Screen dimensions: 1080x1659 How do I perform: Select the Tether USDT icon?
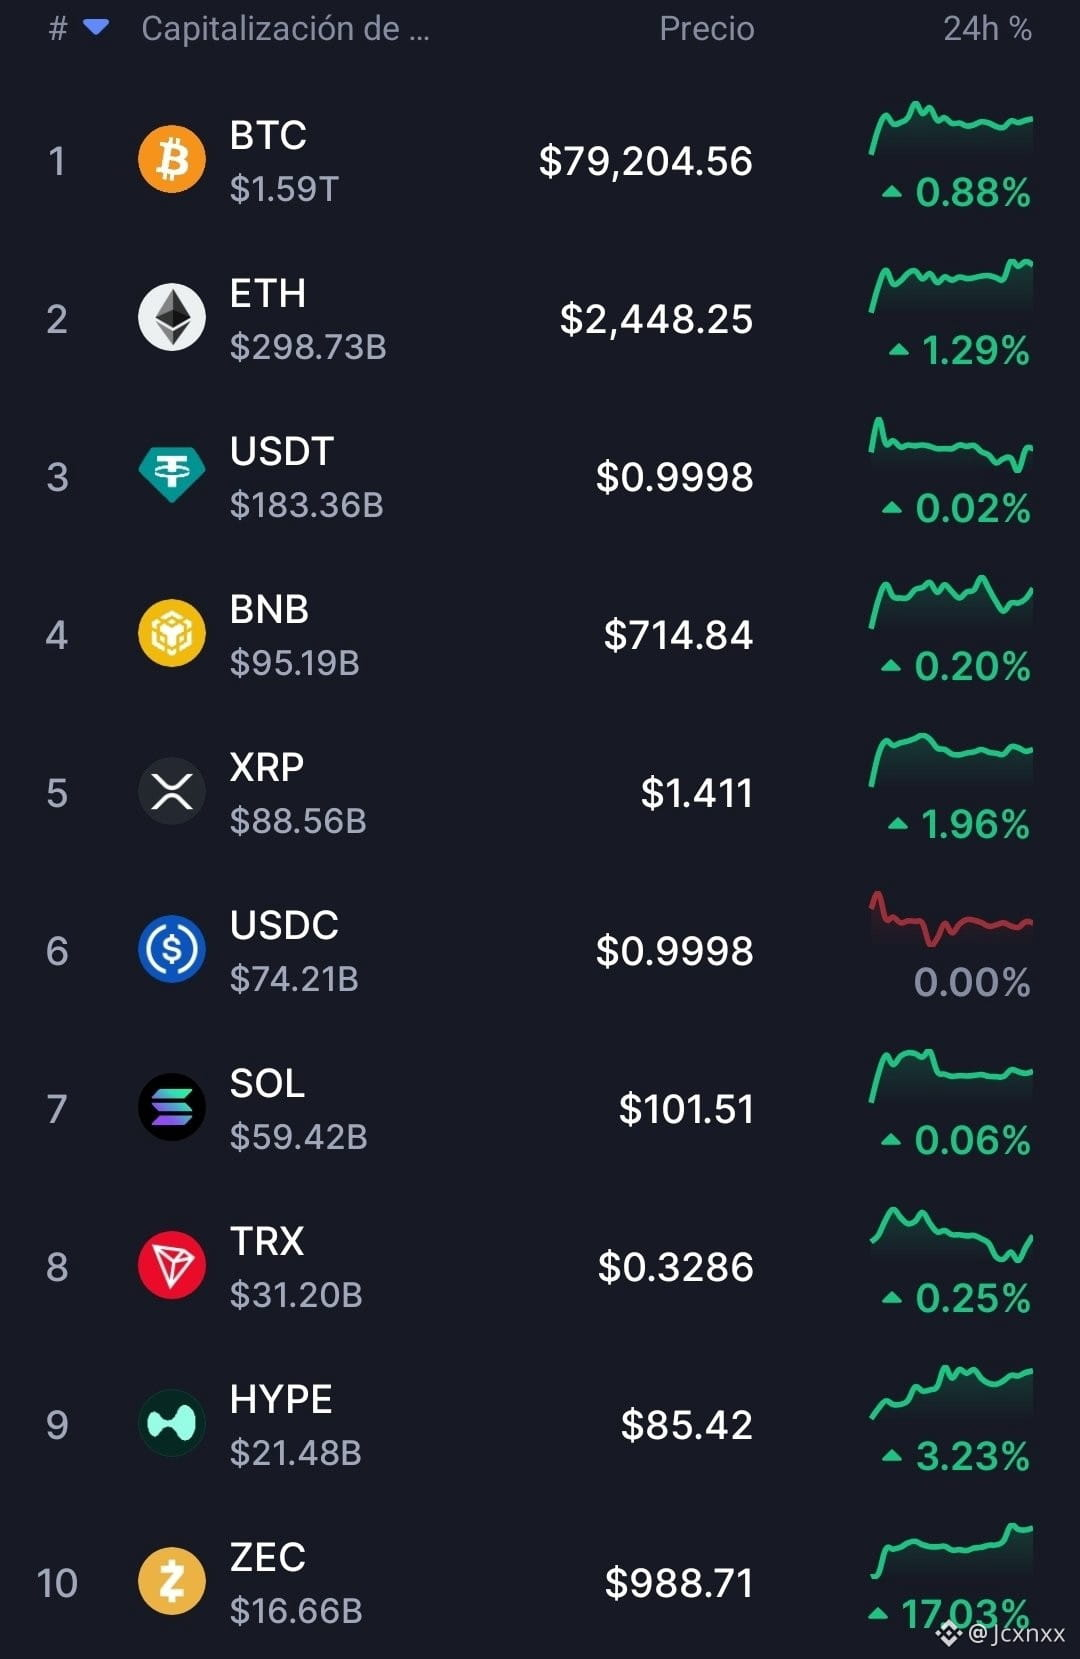[x=172, y=475]
